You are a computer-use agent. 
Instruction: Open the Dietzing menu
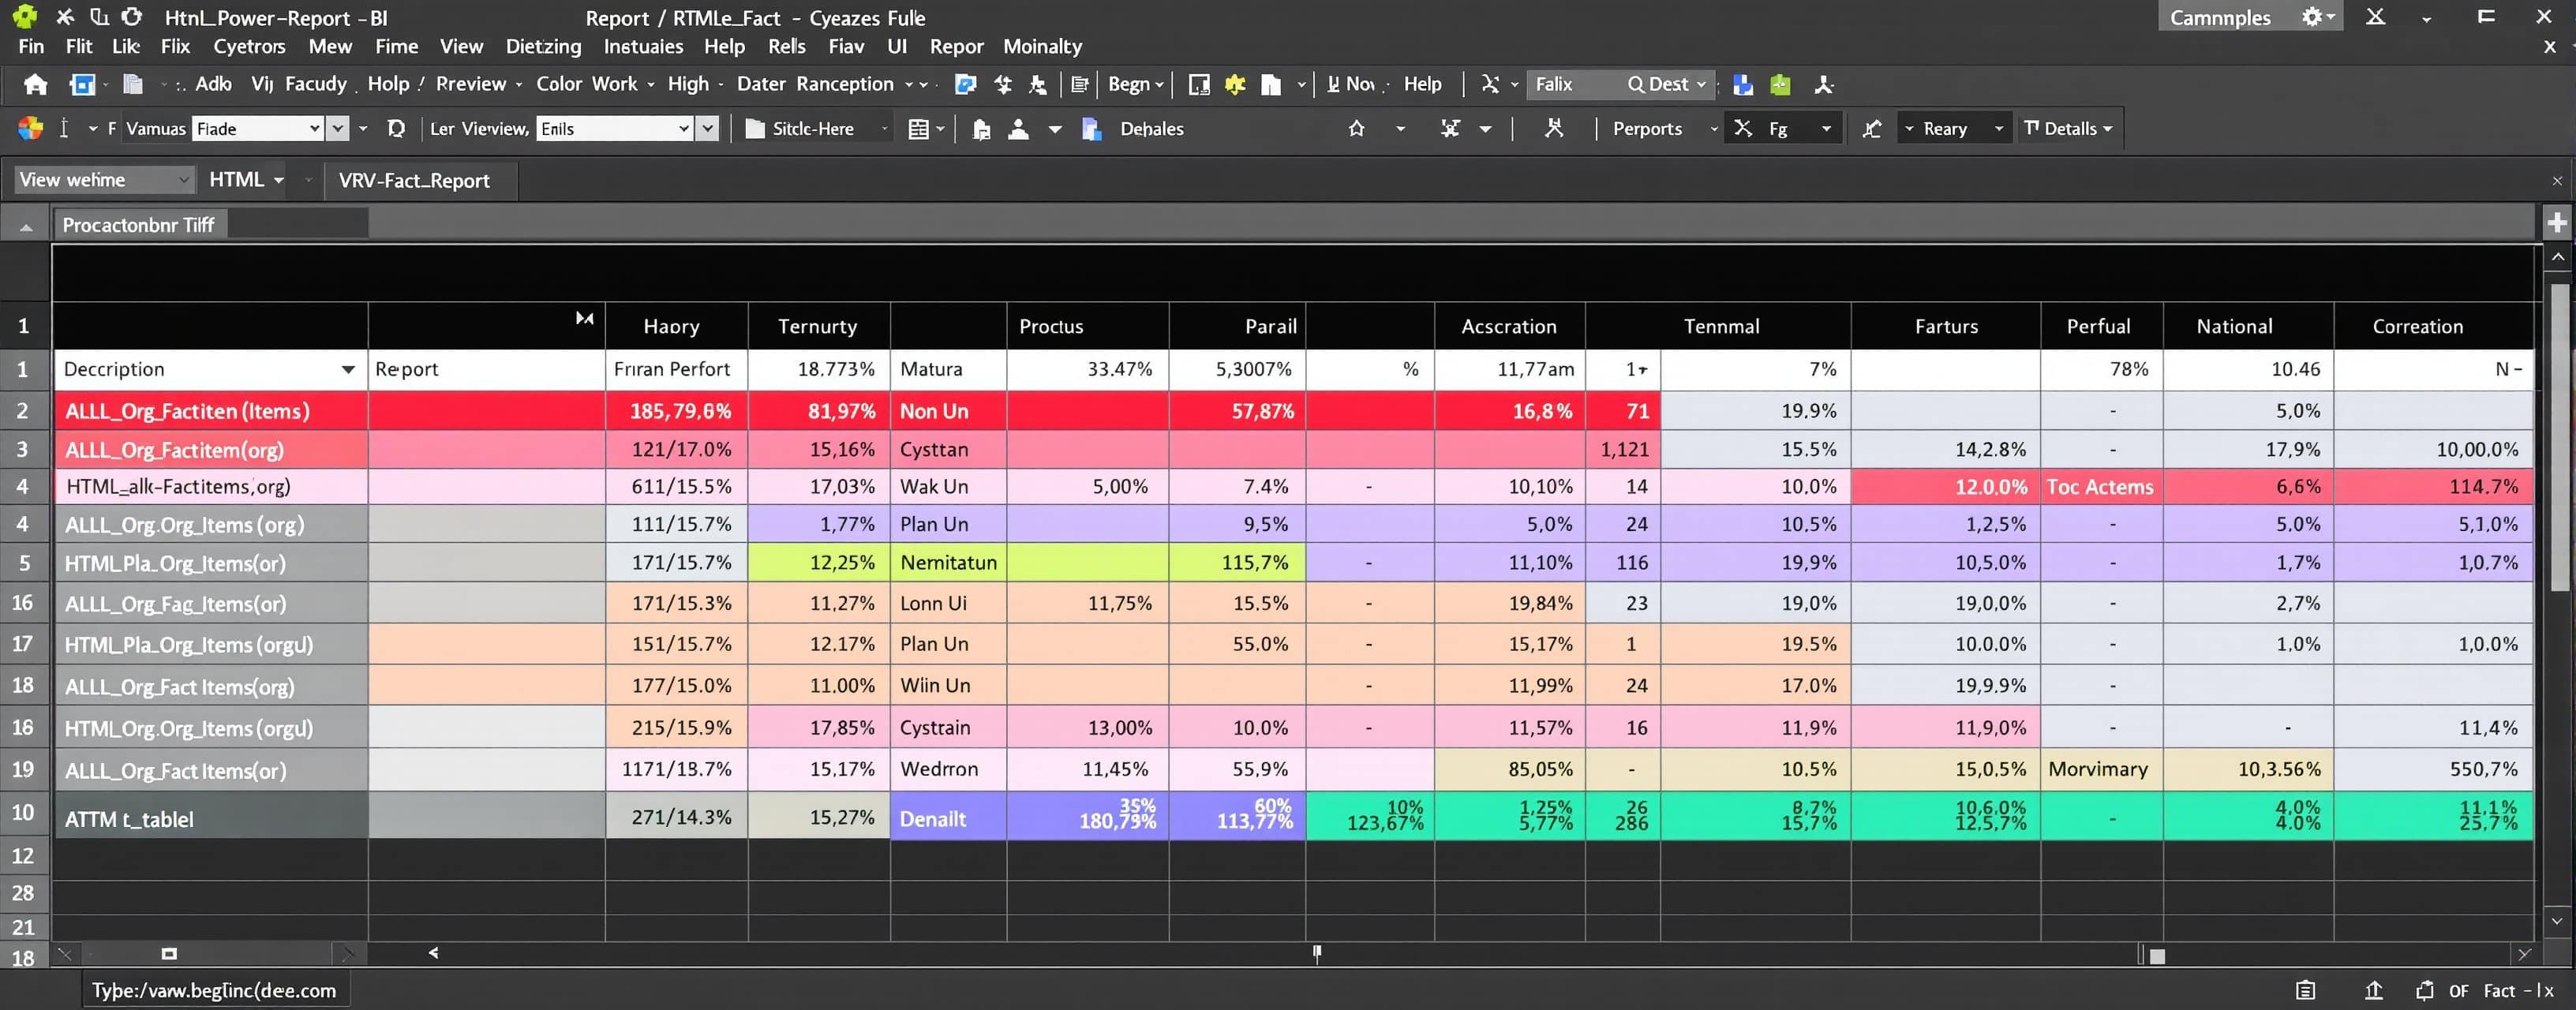click(x=543, y=46)
